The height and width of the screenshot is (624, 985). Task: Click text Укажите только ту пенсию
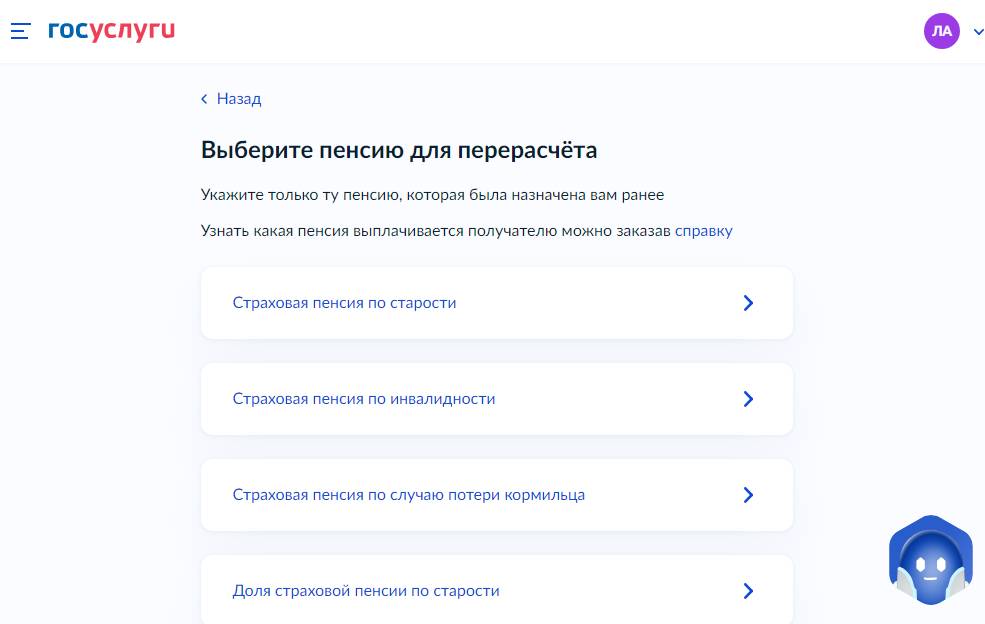300,195
